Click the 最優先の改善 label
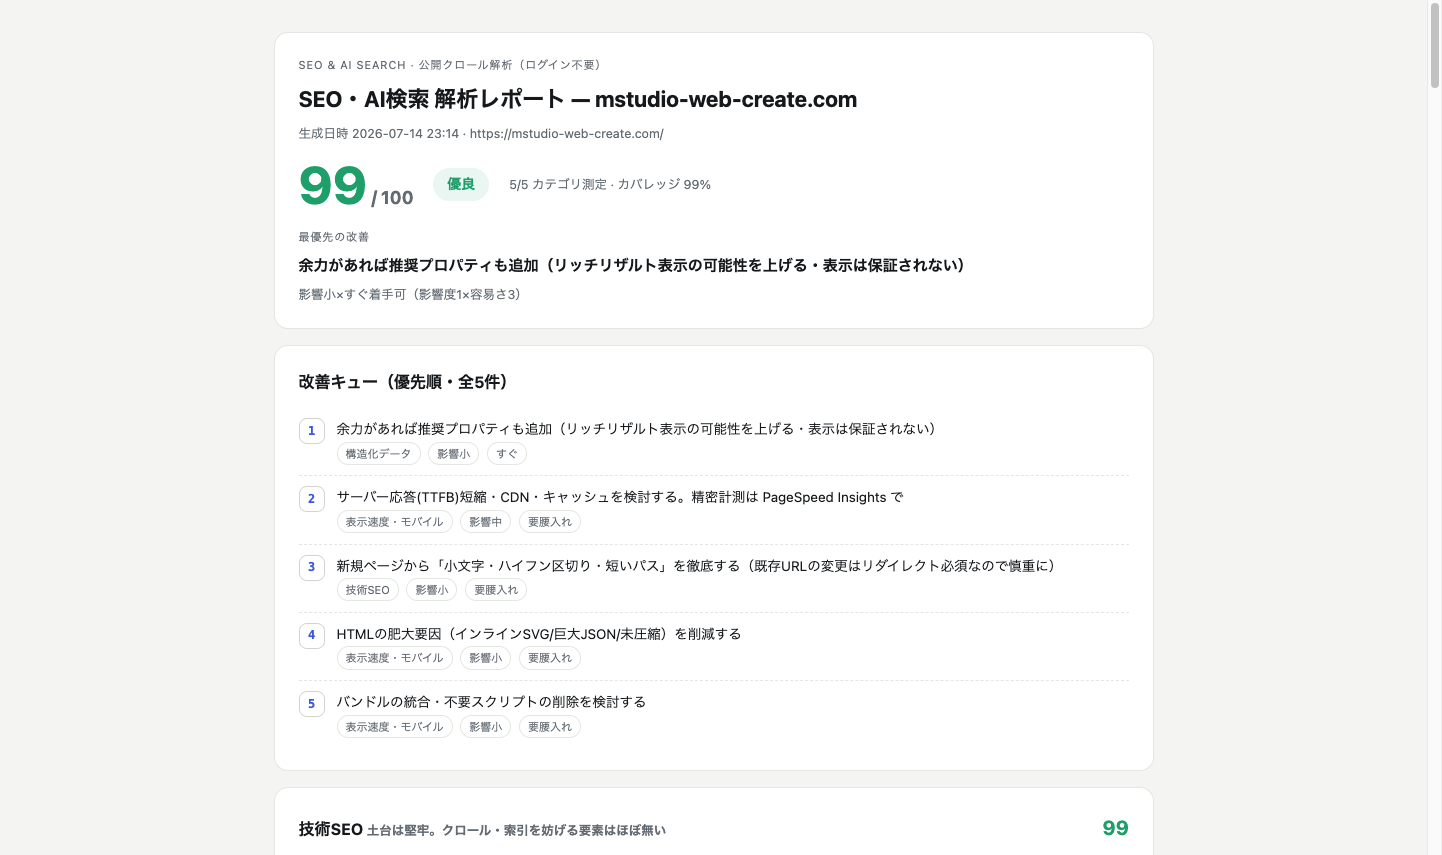This screenshot has height=855, width=1442. 334,237
